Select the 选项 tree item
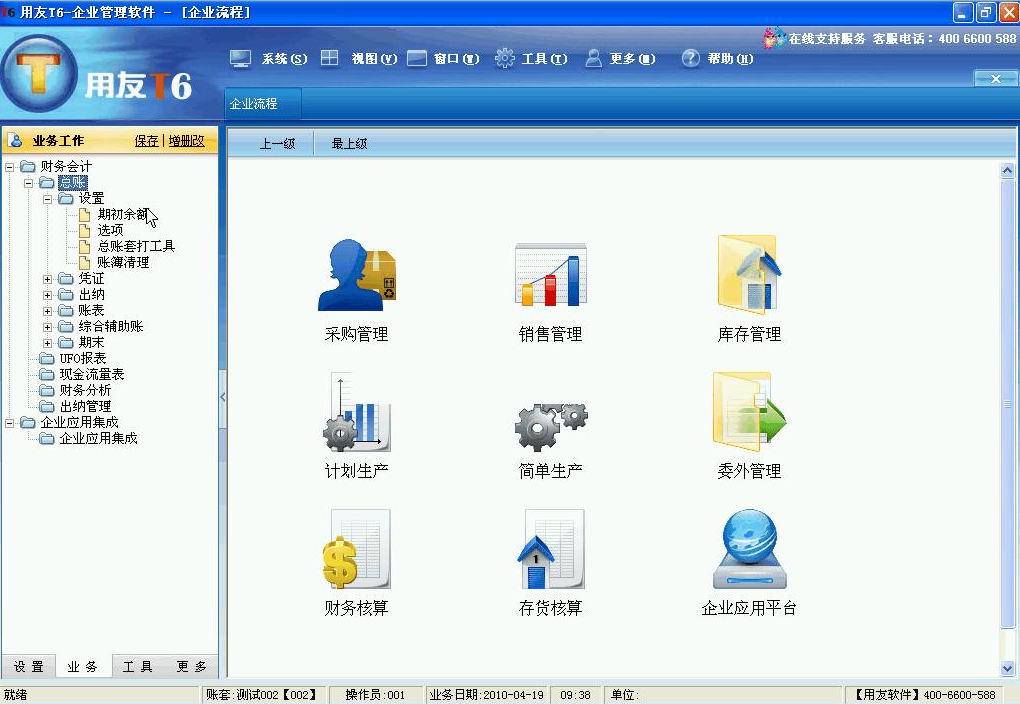The image size is (1020, 704). pos(110,230)
